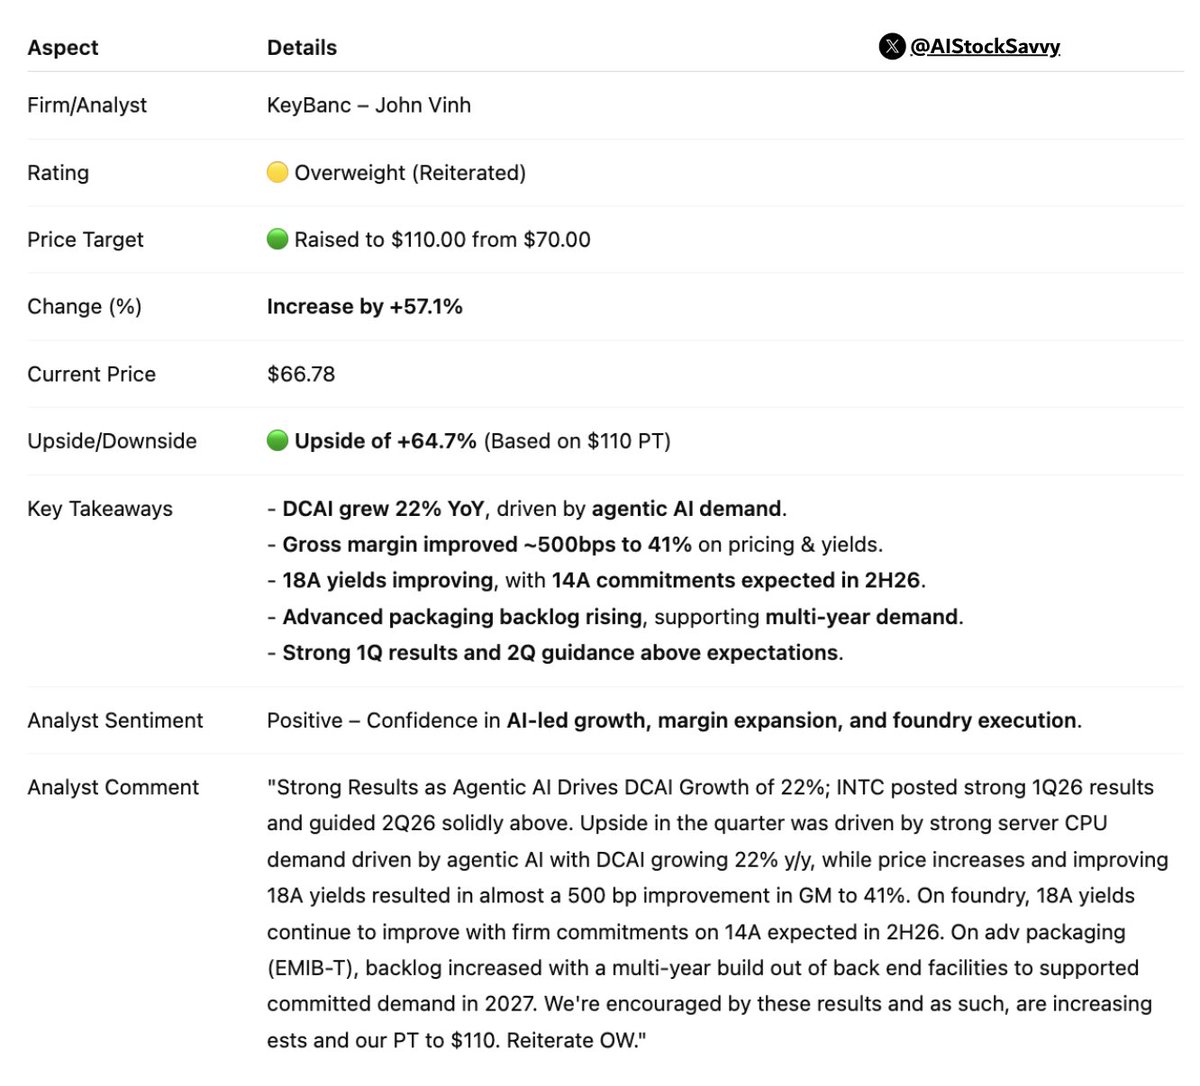Click the Rating row label
The height and width of the screenshot is (1086, 1200).
point(58,172)
